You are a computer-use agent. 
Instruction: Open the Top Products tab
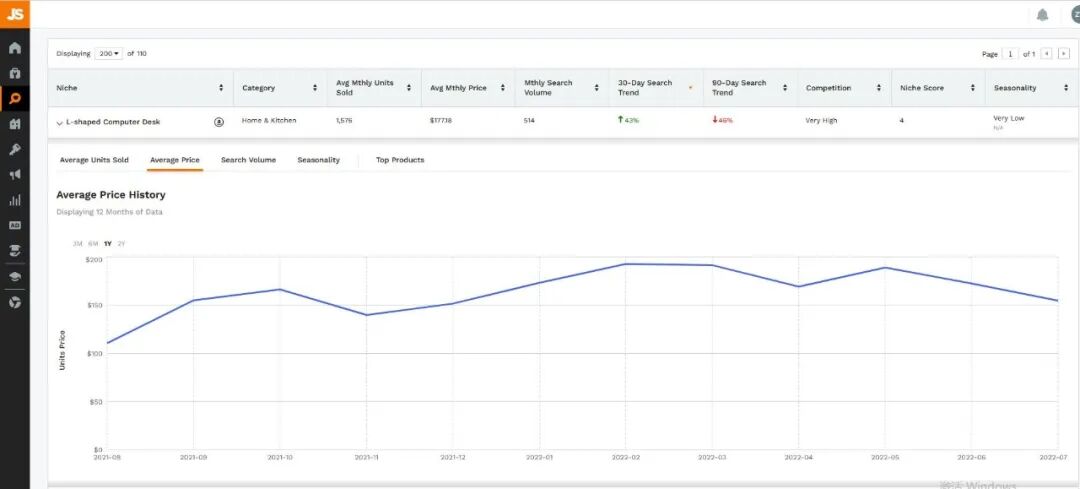(400, 160)
